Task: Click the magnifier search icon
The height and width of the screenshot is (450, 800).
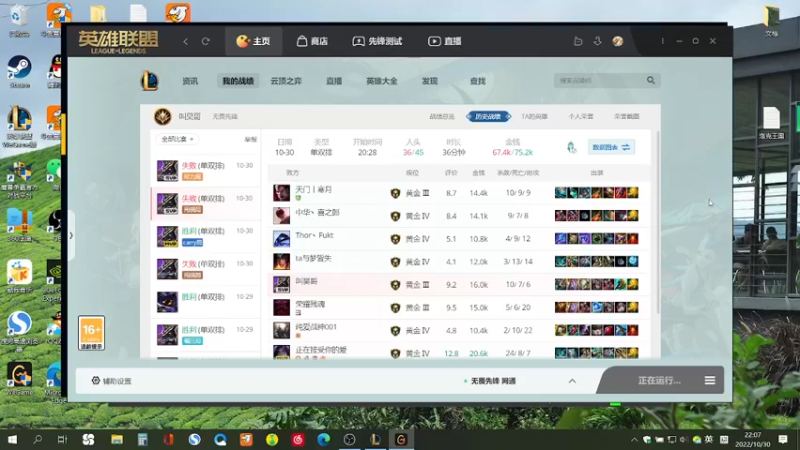Action: (x=651, y=80)
